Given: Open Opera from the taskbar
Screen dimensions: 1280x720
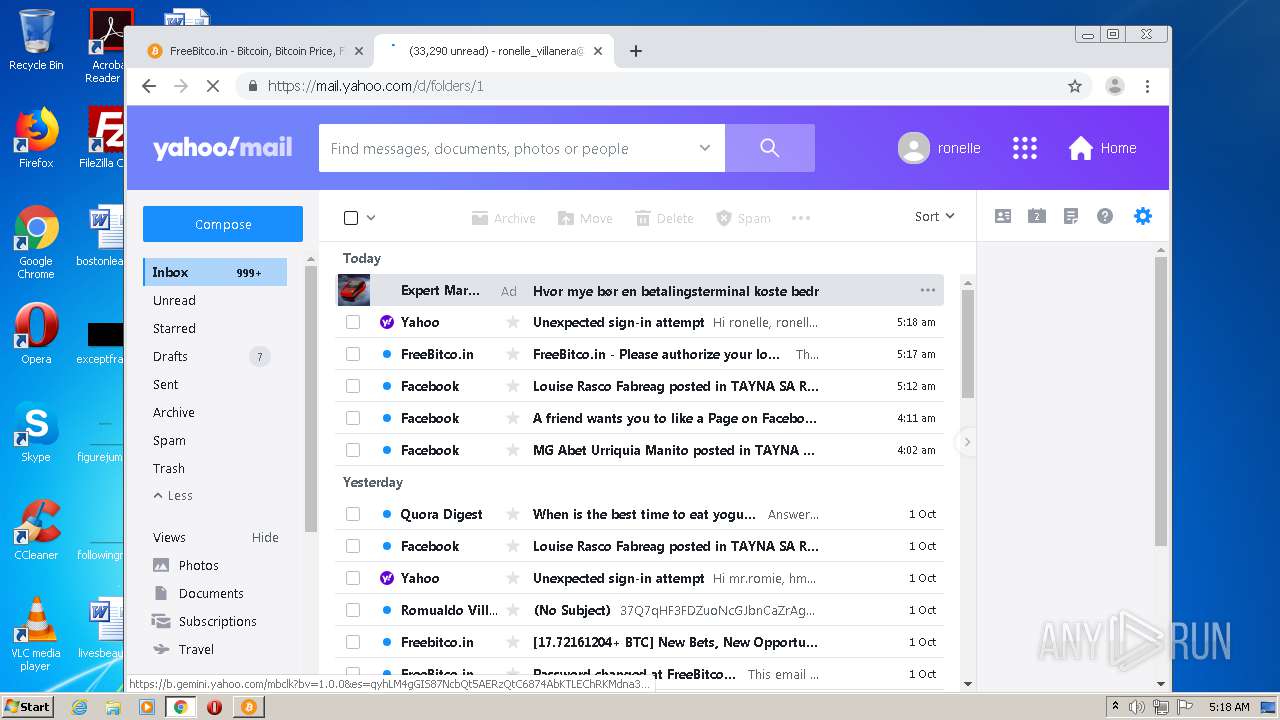Looking at the screenshot, I should pyautogui.click(x=214, y=707).
